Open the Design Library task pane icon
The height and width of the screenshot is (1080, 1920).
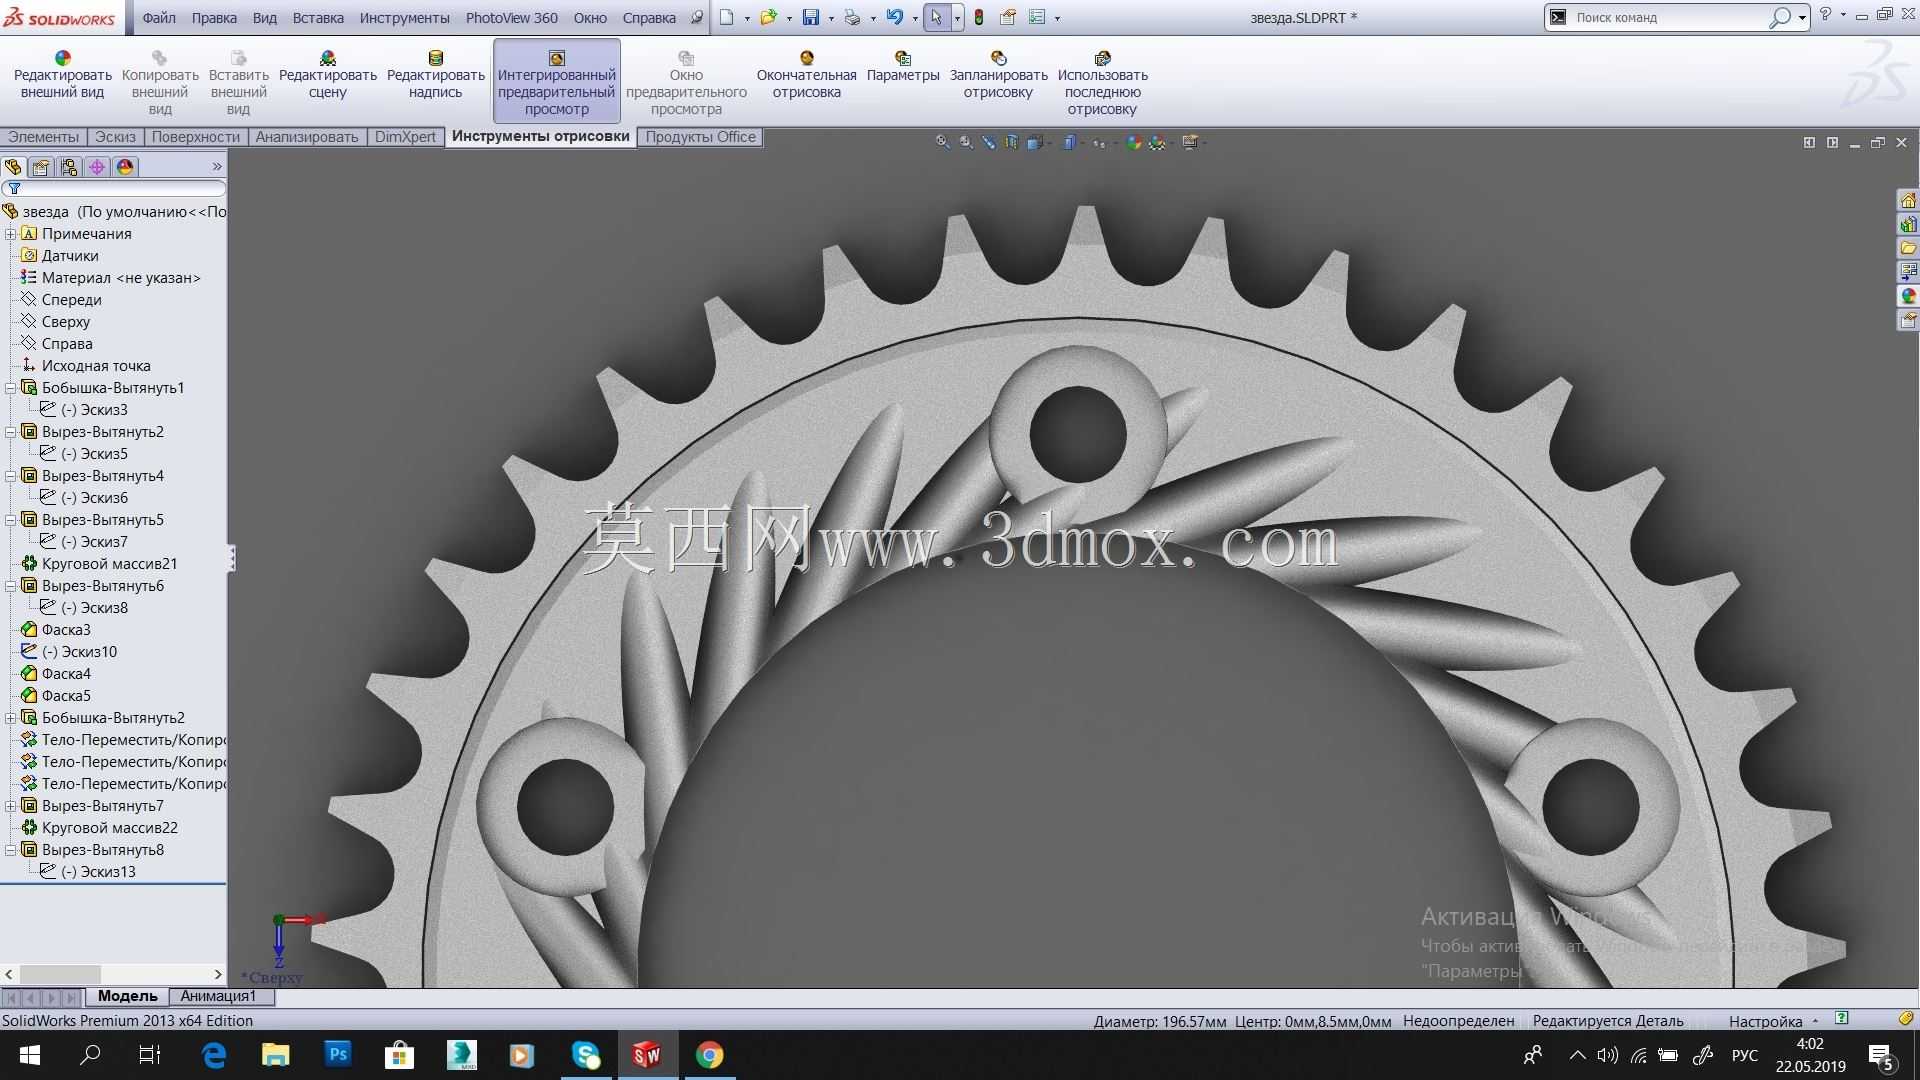pyautogui.click(x=1908, y=224)
